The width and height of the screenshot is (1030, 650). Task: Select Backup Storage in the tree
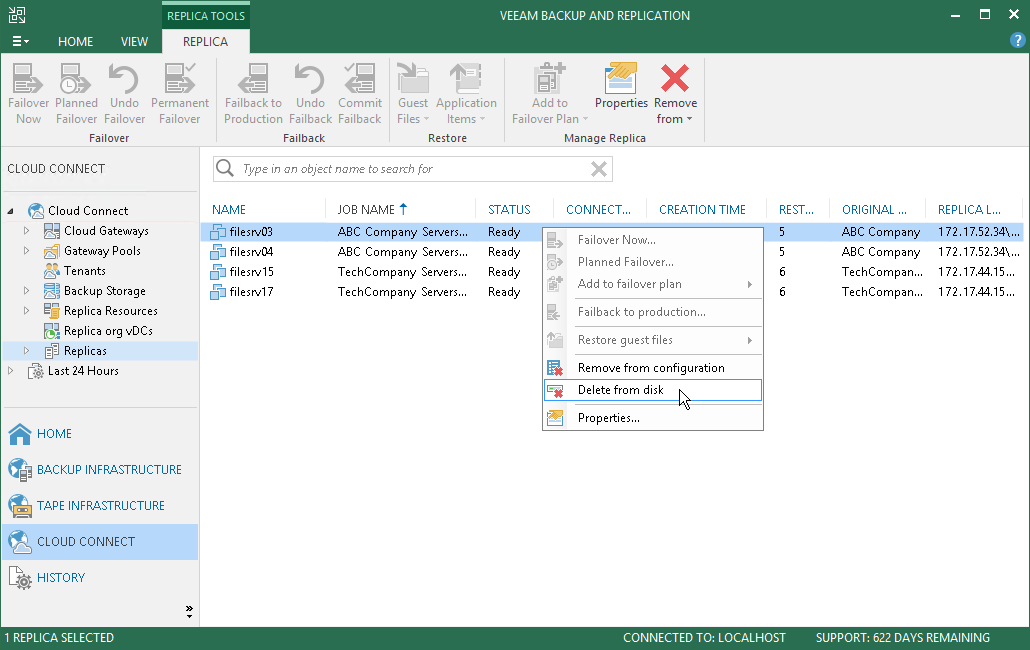[104, 291]
